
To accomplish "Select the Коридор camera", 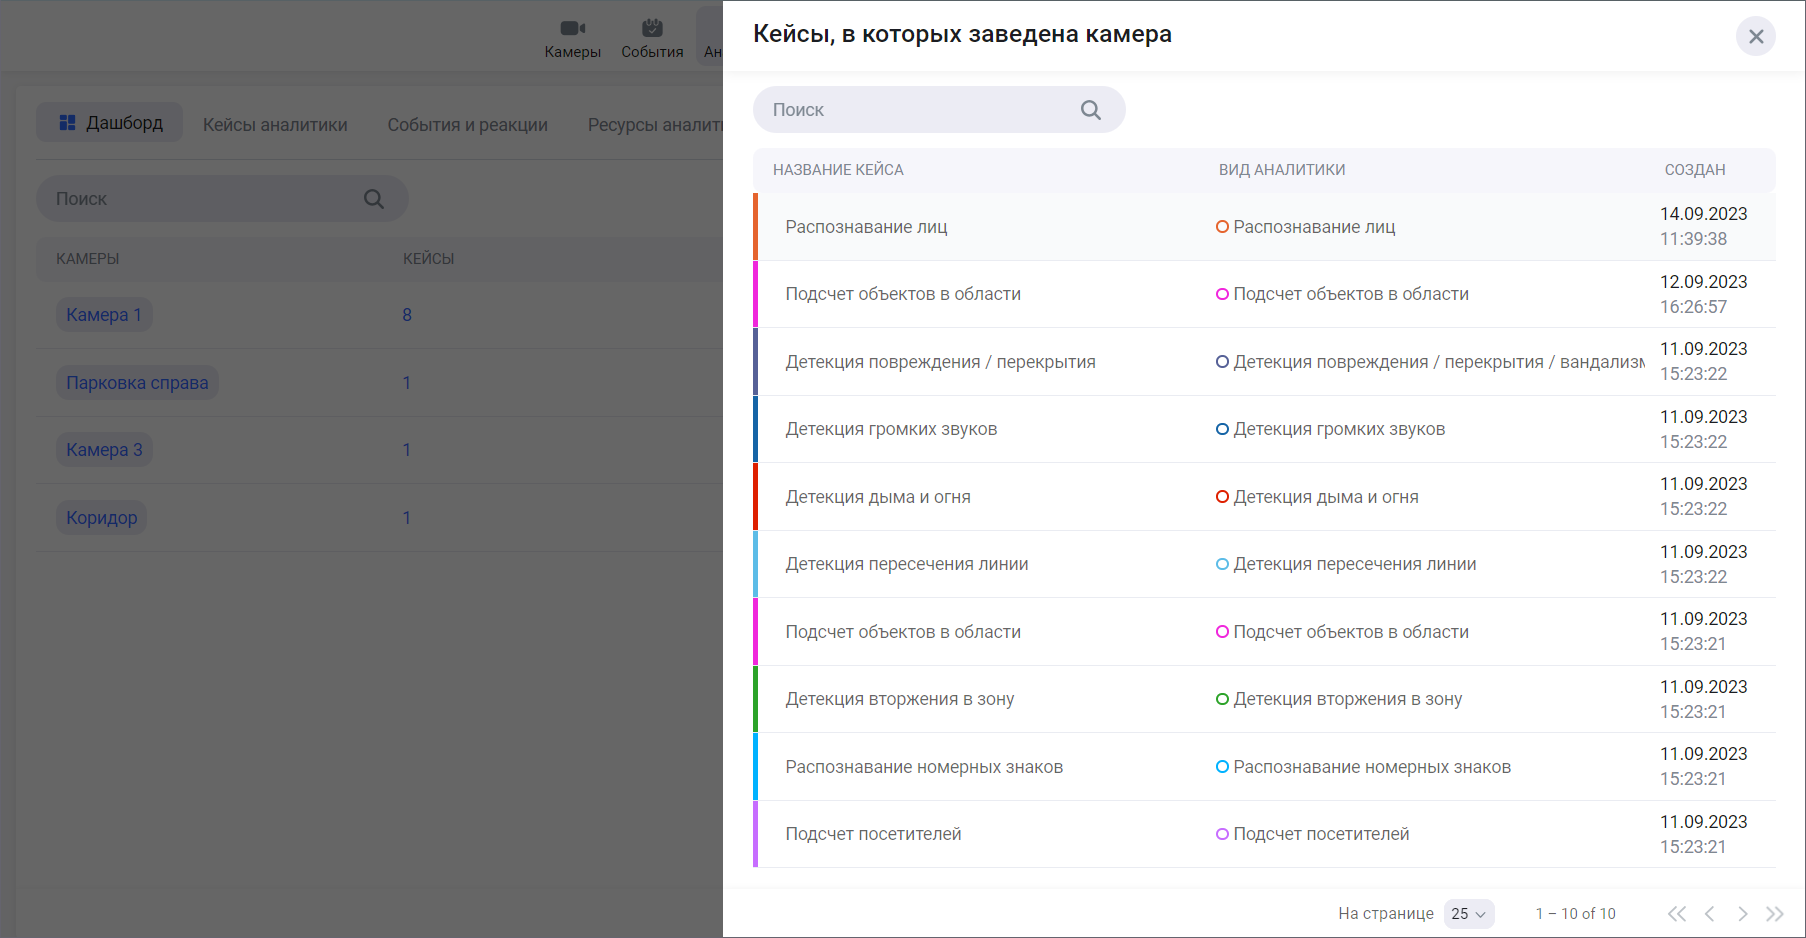I will click(x=102, y=518).
